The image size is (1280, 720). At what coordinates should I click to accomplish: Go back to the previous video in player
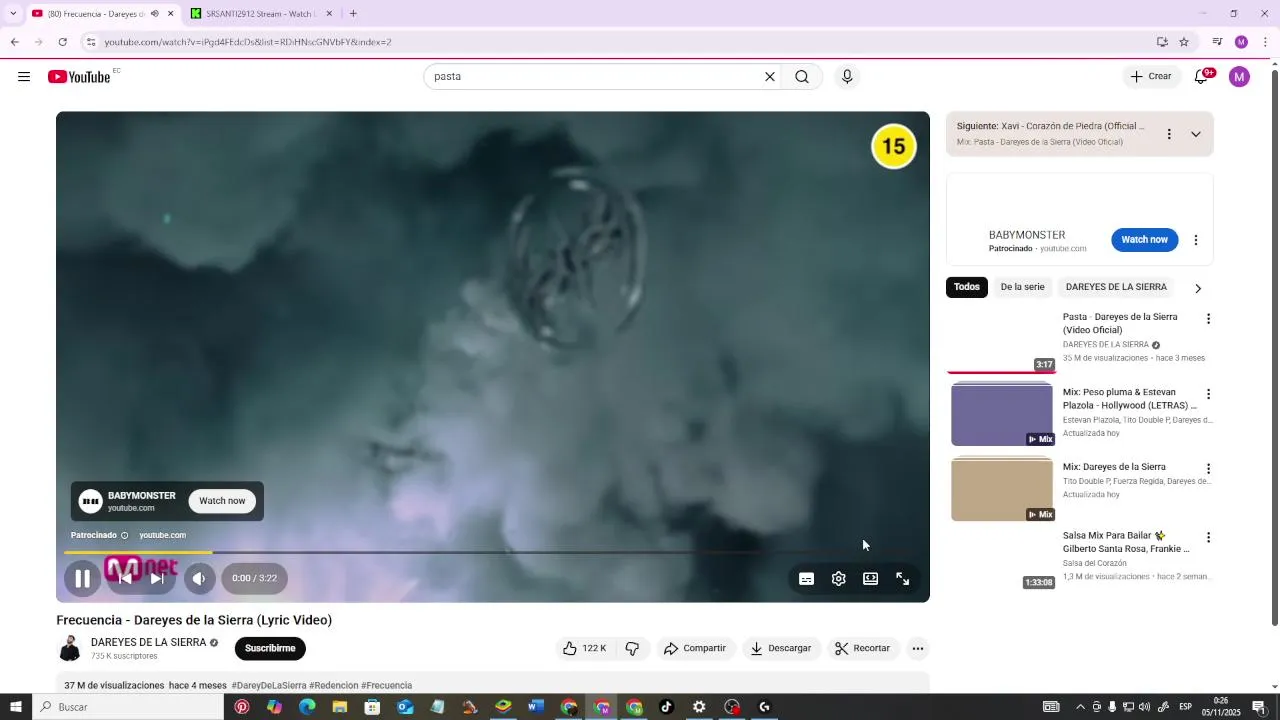click(x=125, y=578)
